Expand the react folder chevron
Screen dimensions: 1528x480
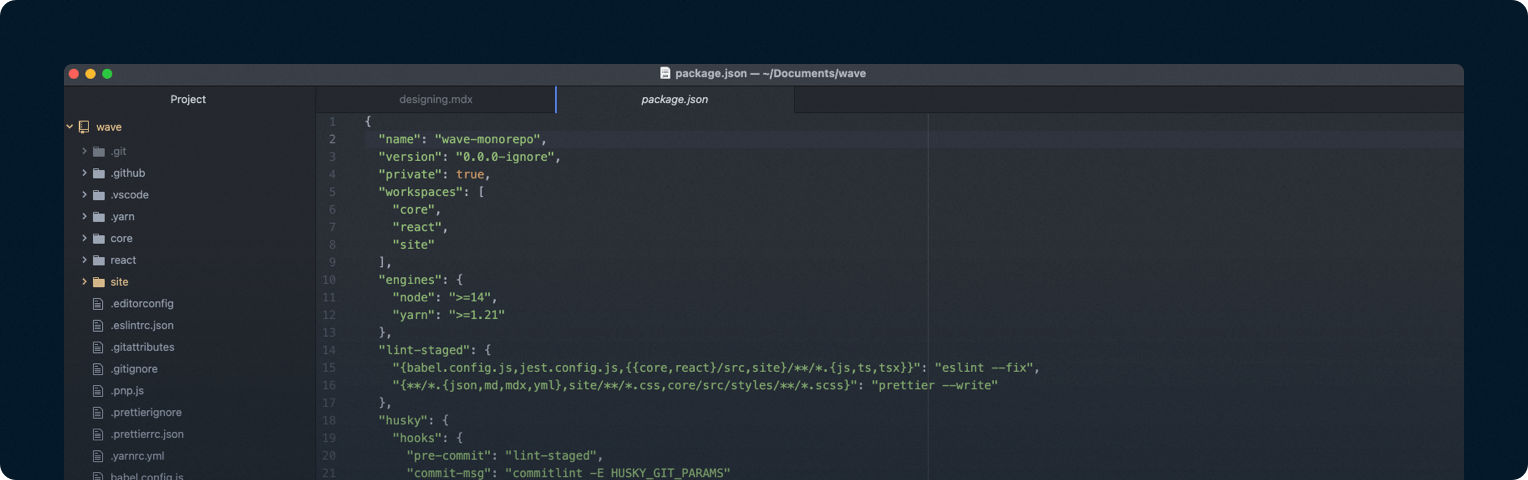85,261
